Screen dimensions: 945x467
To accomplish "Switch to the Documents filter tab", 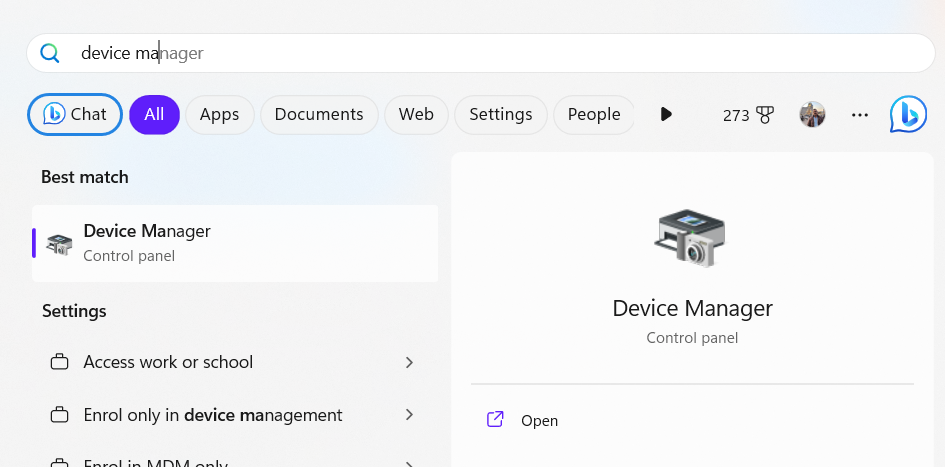I will (319, 114).
